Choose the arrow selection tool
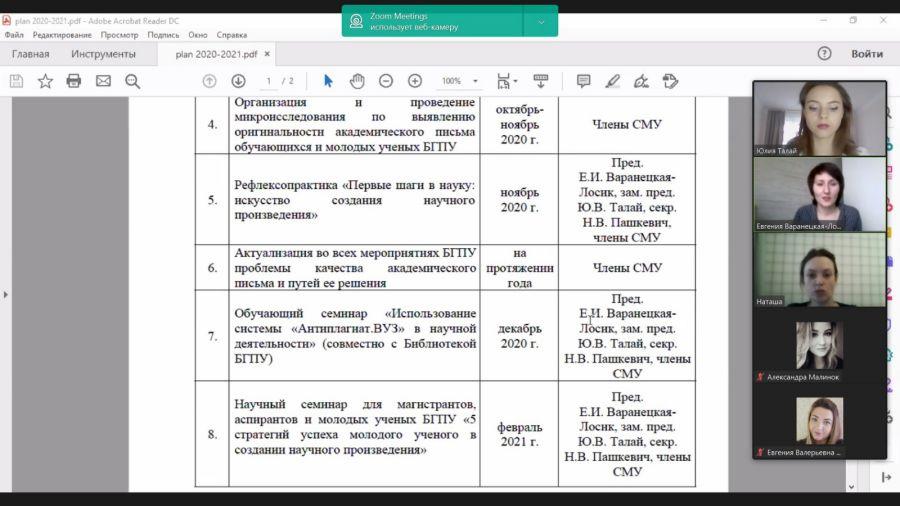The width and height of the screenshot is (900, 506). point(328,81)
